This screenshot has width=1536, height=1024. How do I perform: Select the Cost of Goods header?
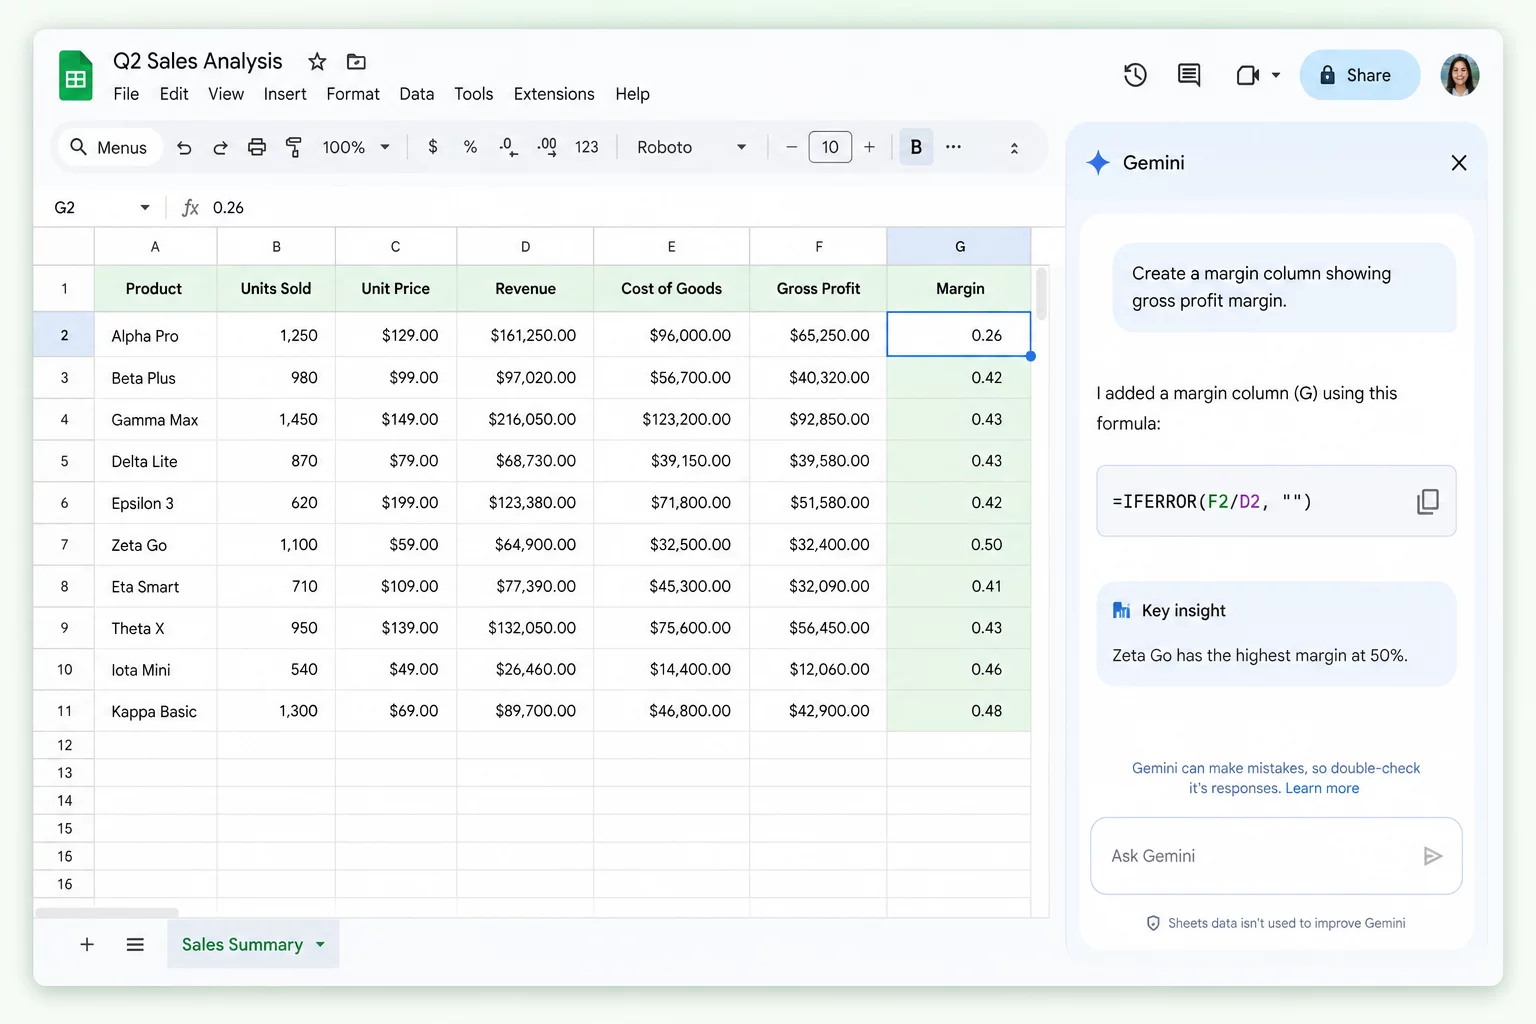[671, 288]
